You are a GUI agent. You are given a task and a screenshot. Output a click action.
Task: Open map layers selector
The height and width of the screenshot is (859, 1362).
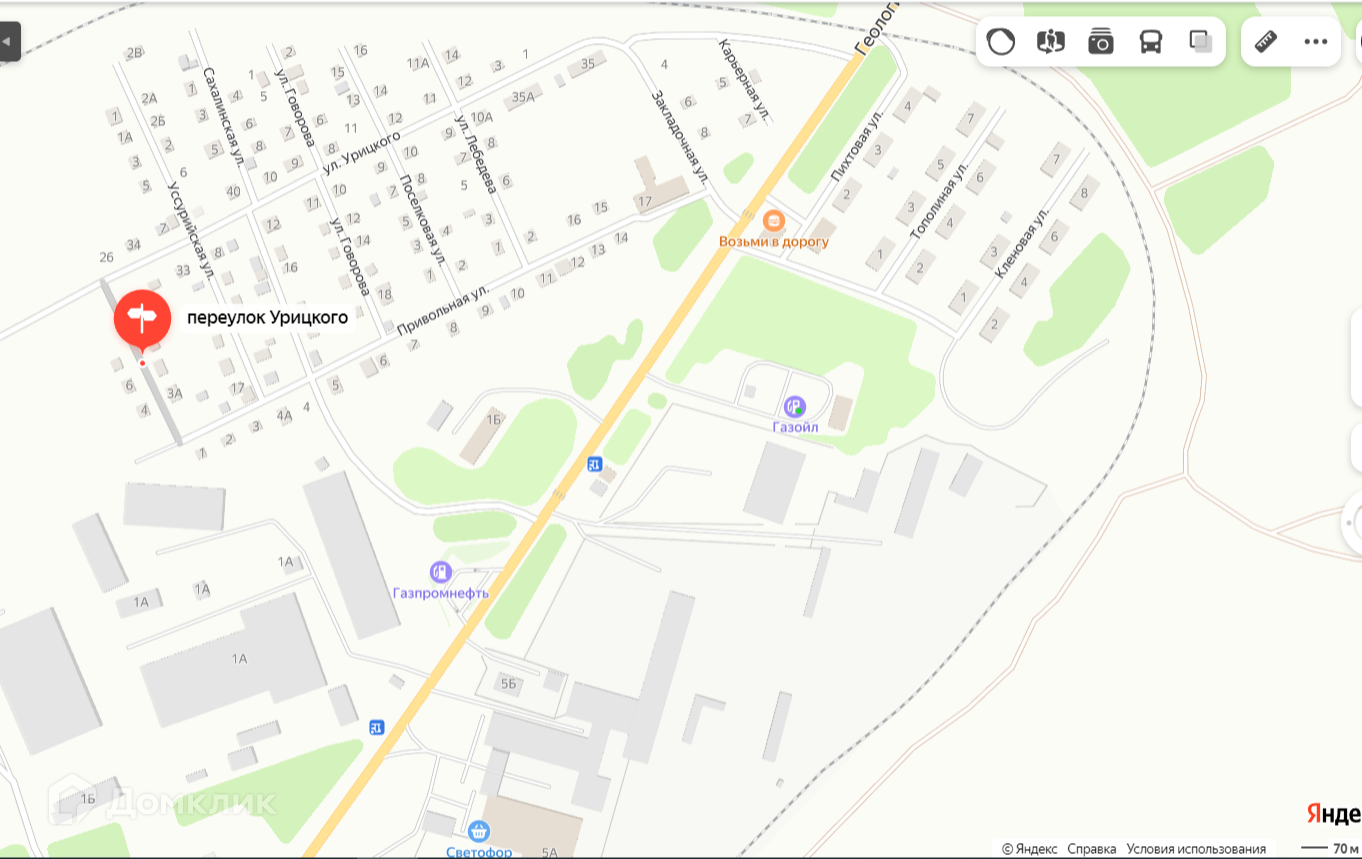1201,41
